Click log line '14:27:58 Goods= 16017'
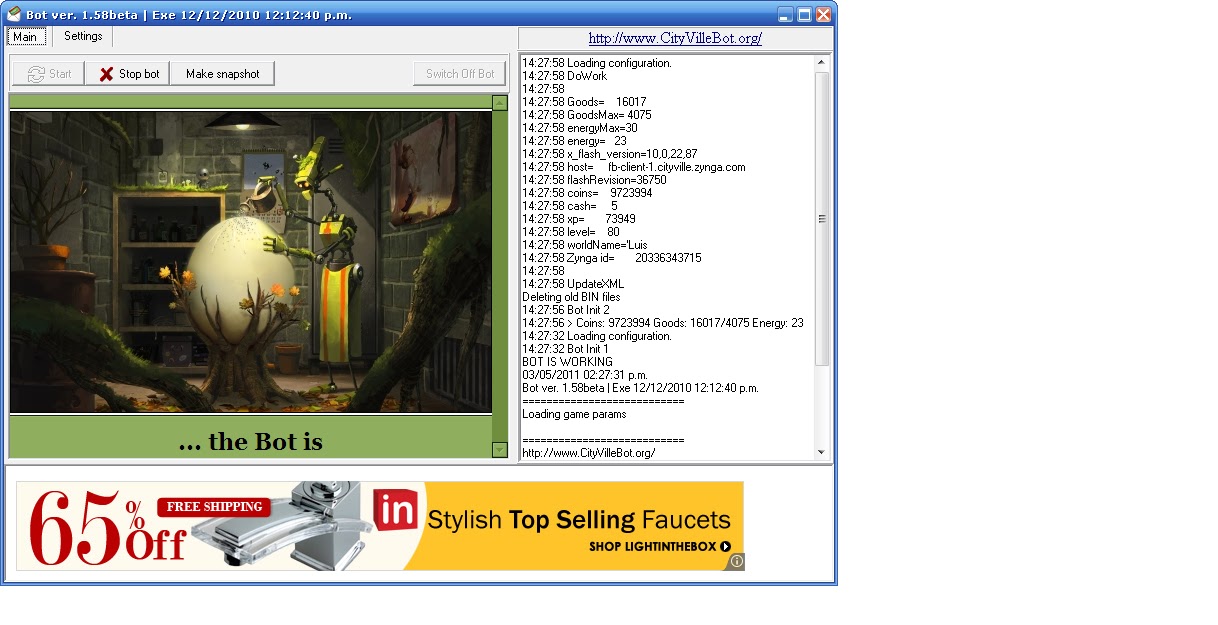 (584, 102)
